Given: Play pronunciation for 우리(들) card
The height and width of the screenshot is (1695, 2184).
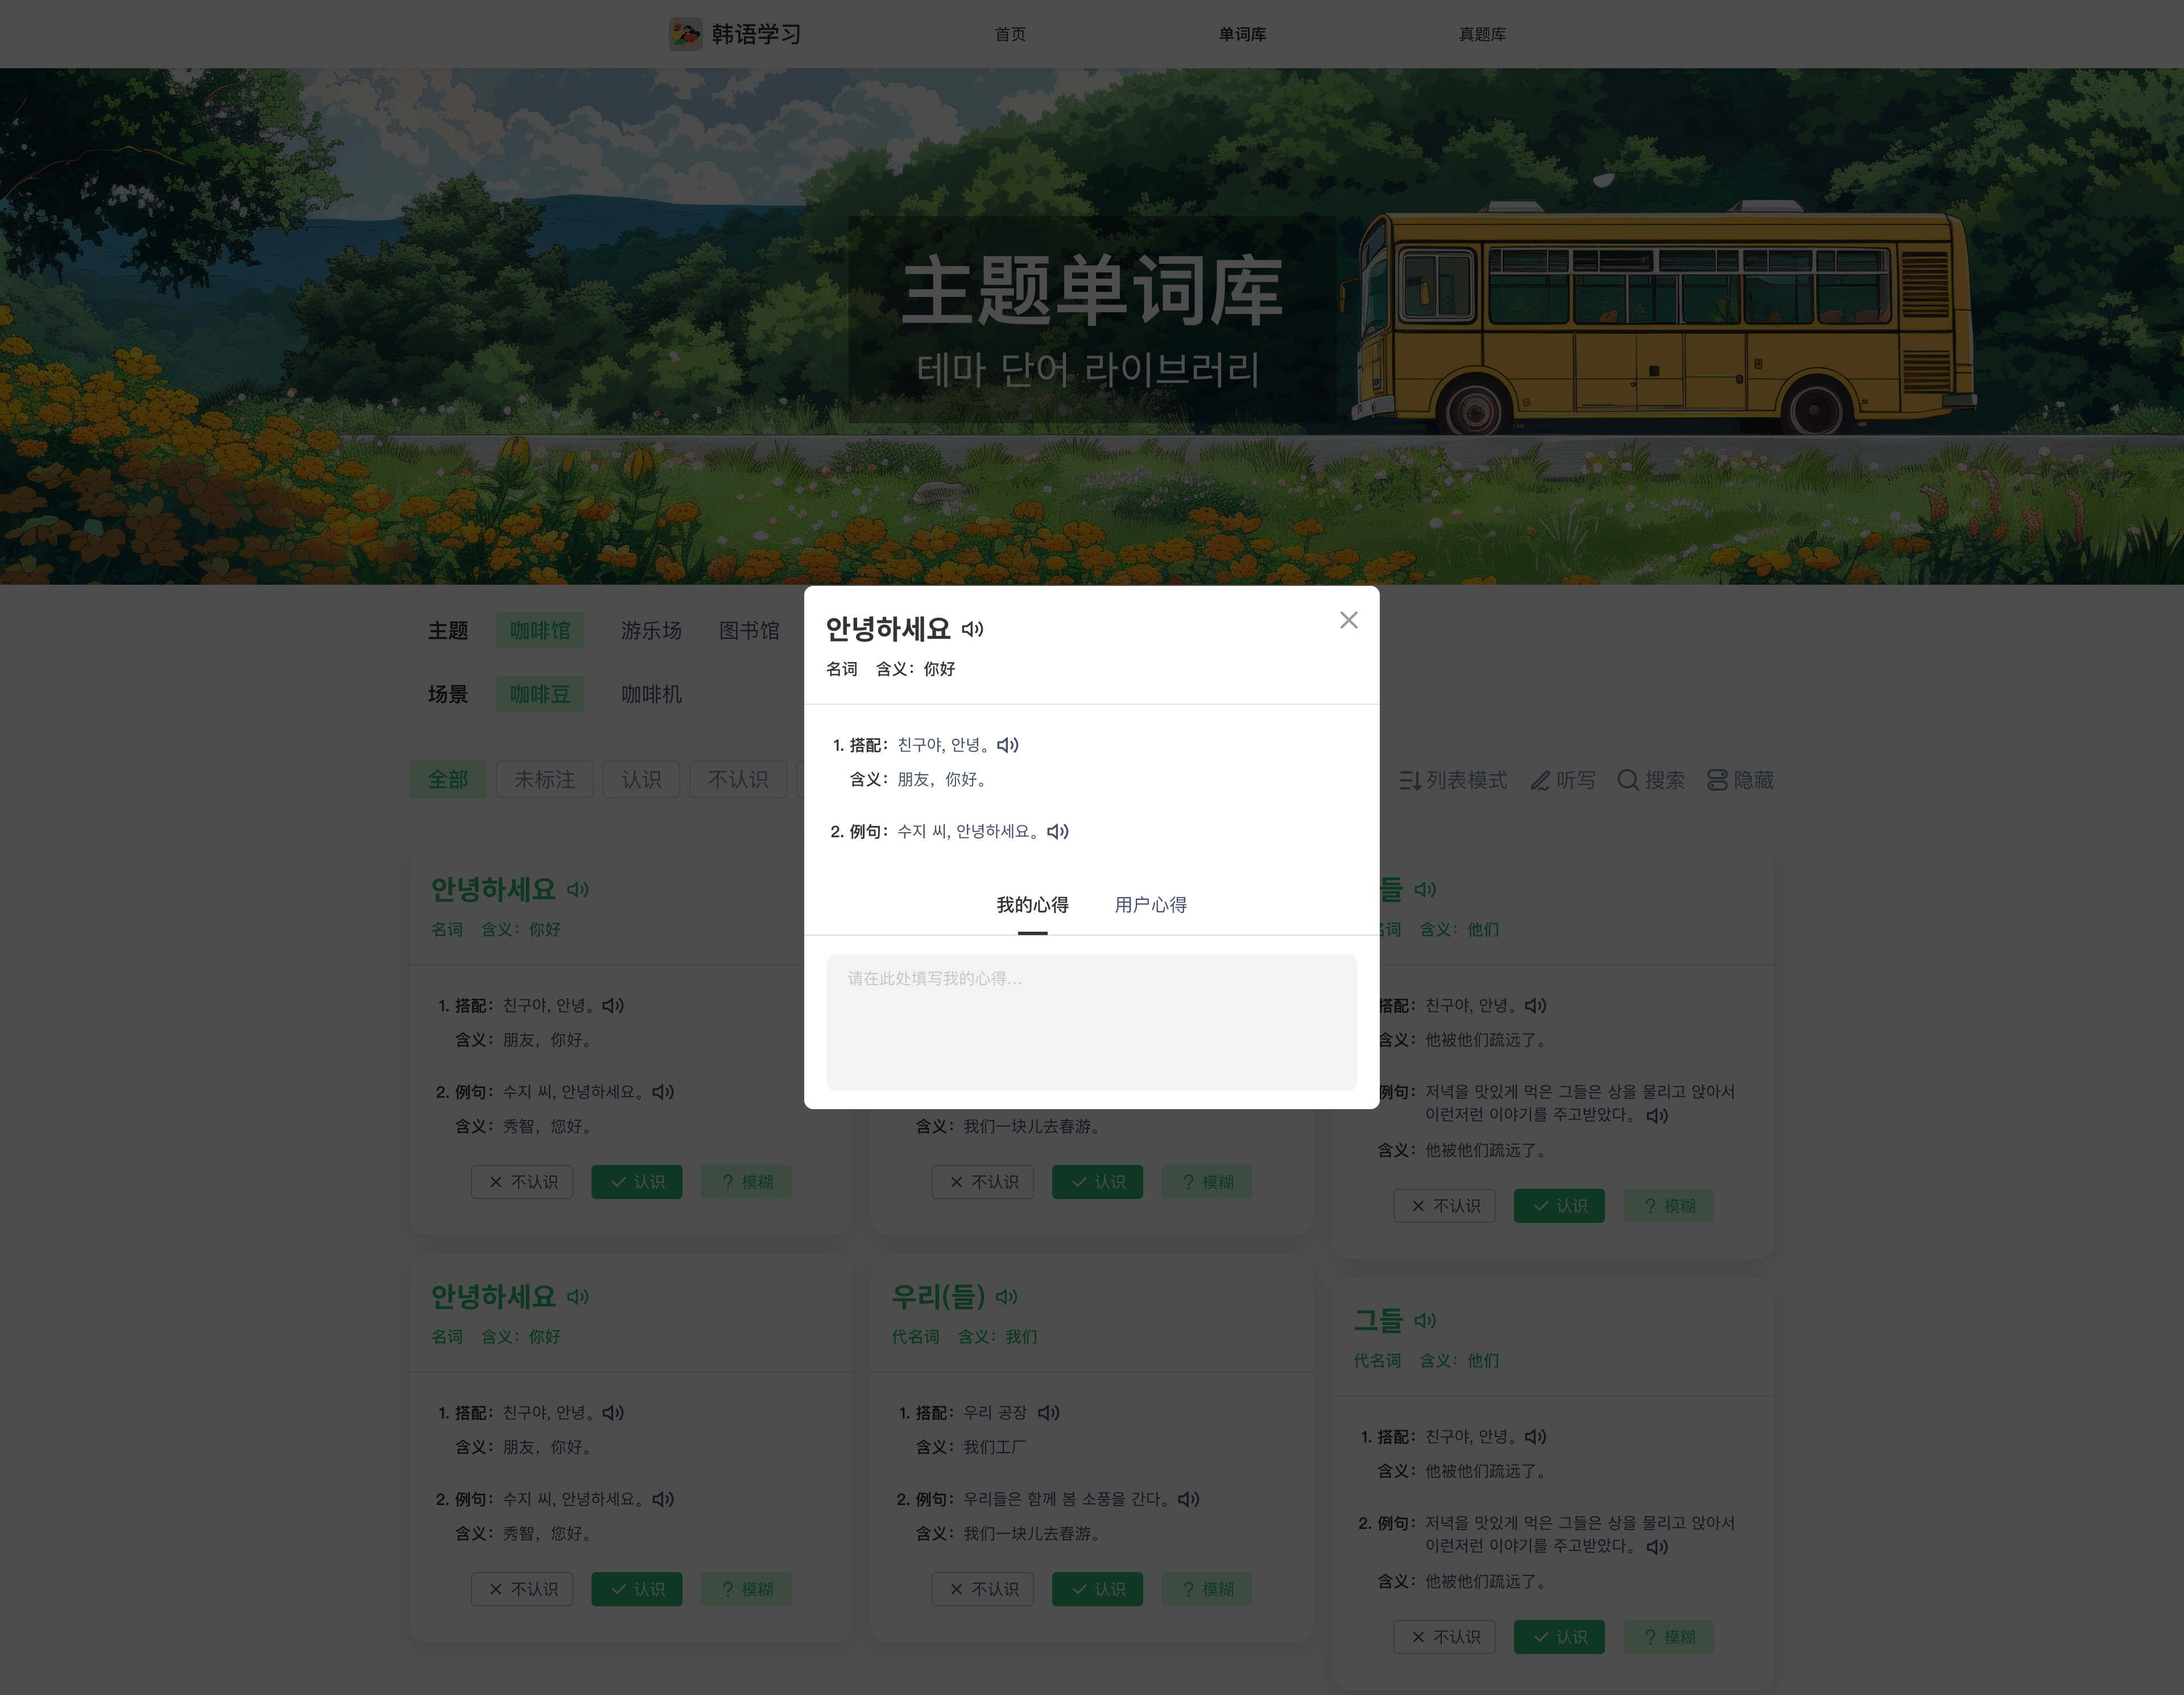Looking at the screenshot, I should tap(1006, 1296).
